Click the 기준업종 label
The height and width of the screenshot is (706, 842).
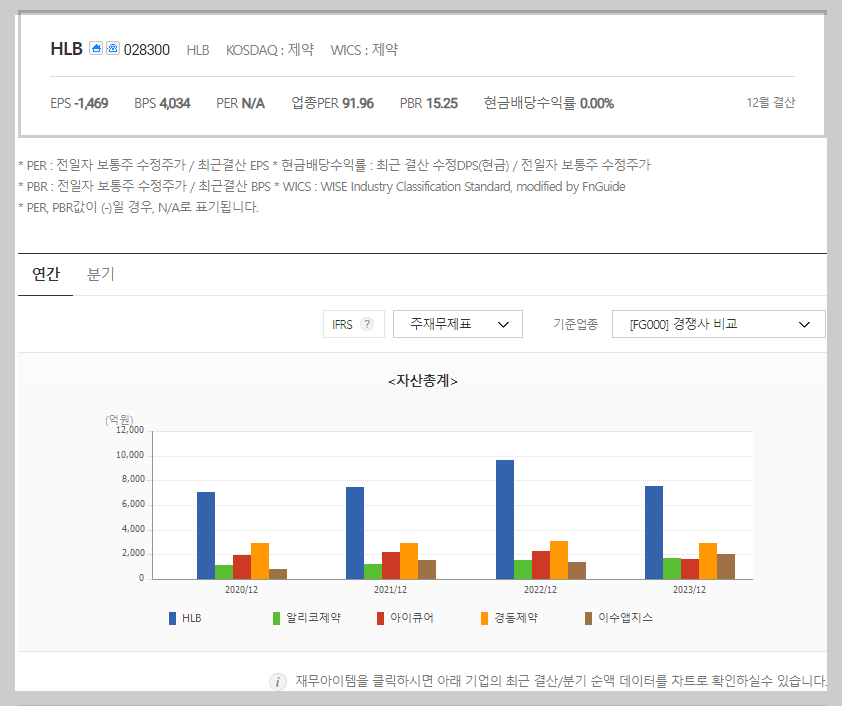coord(575,324)
